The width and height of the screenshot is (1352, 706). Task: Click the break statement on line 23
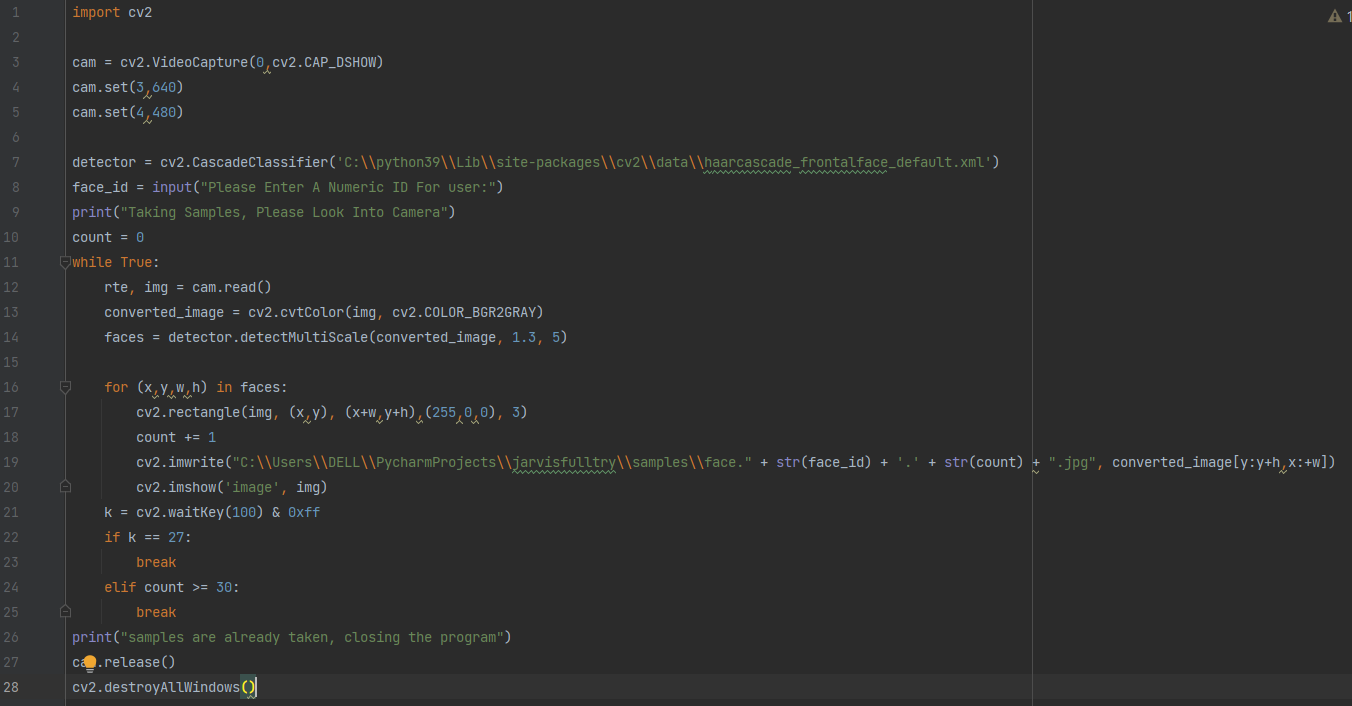(x=156, y=562)
